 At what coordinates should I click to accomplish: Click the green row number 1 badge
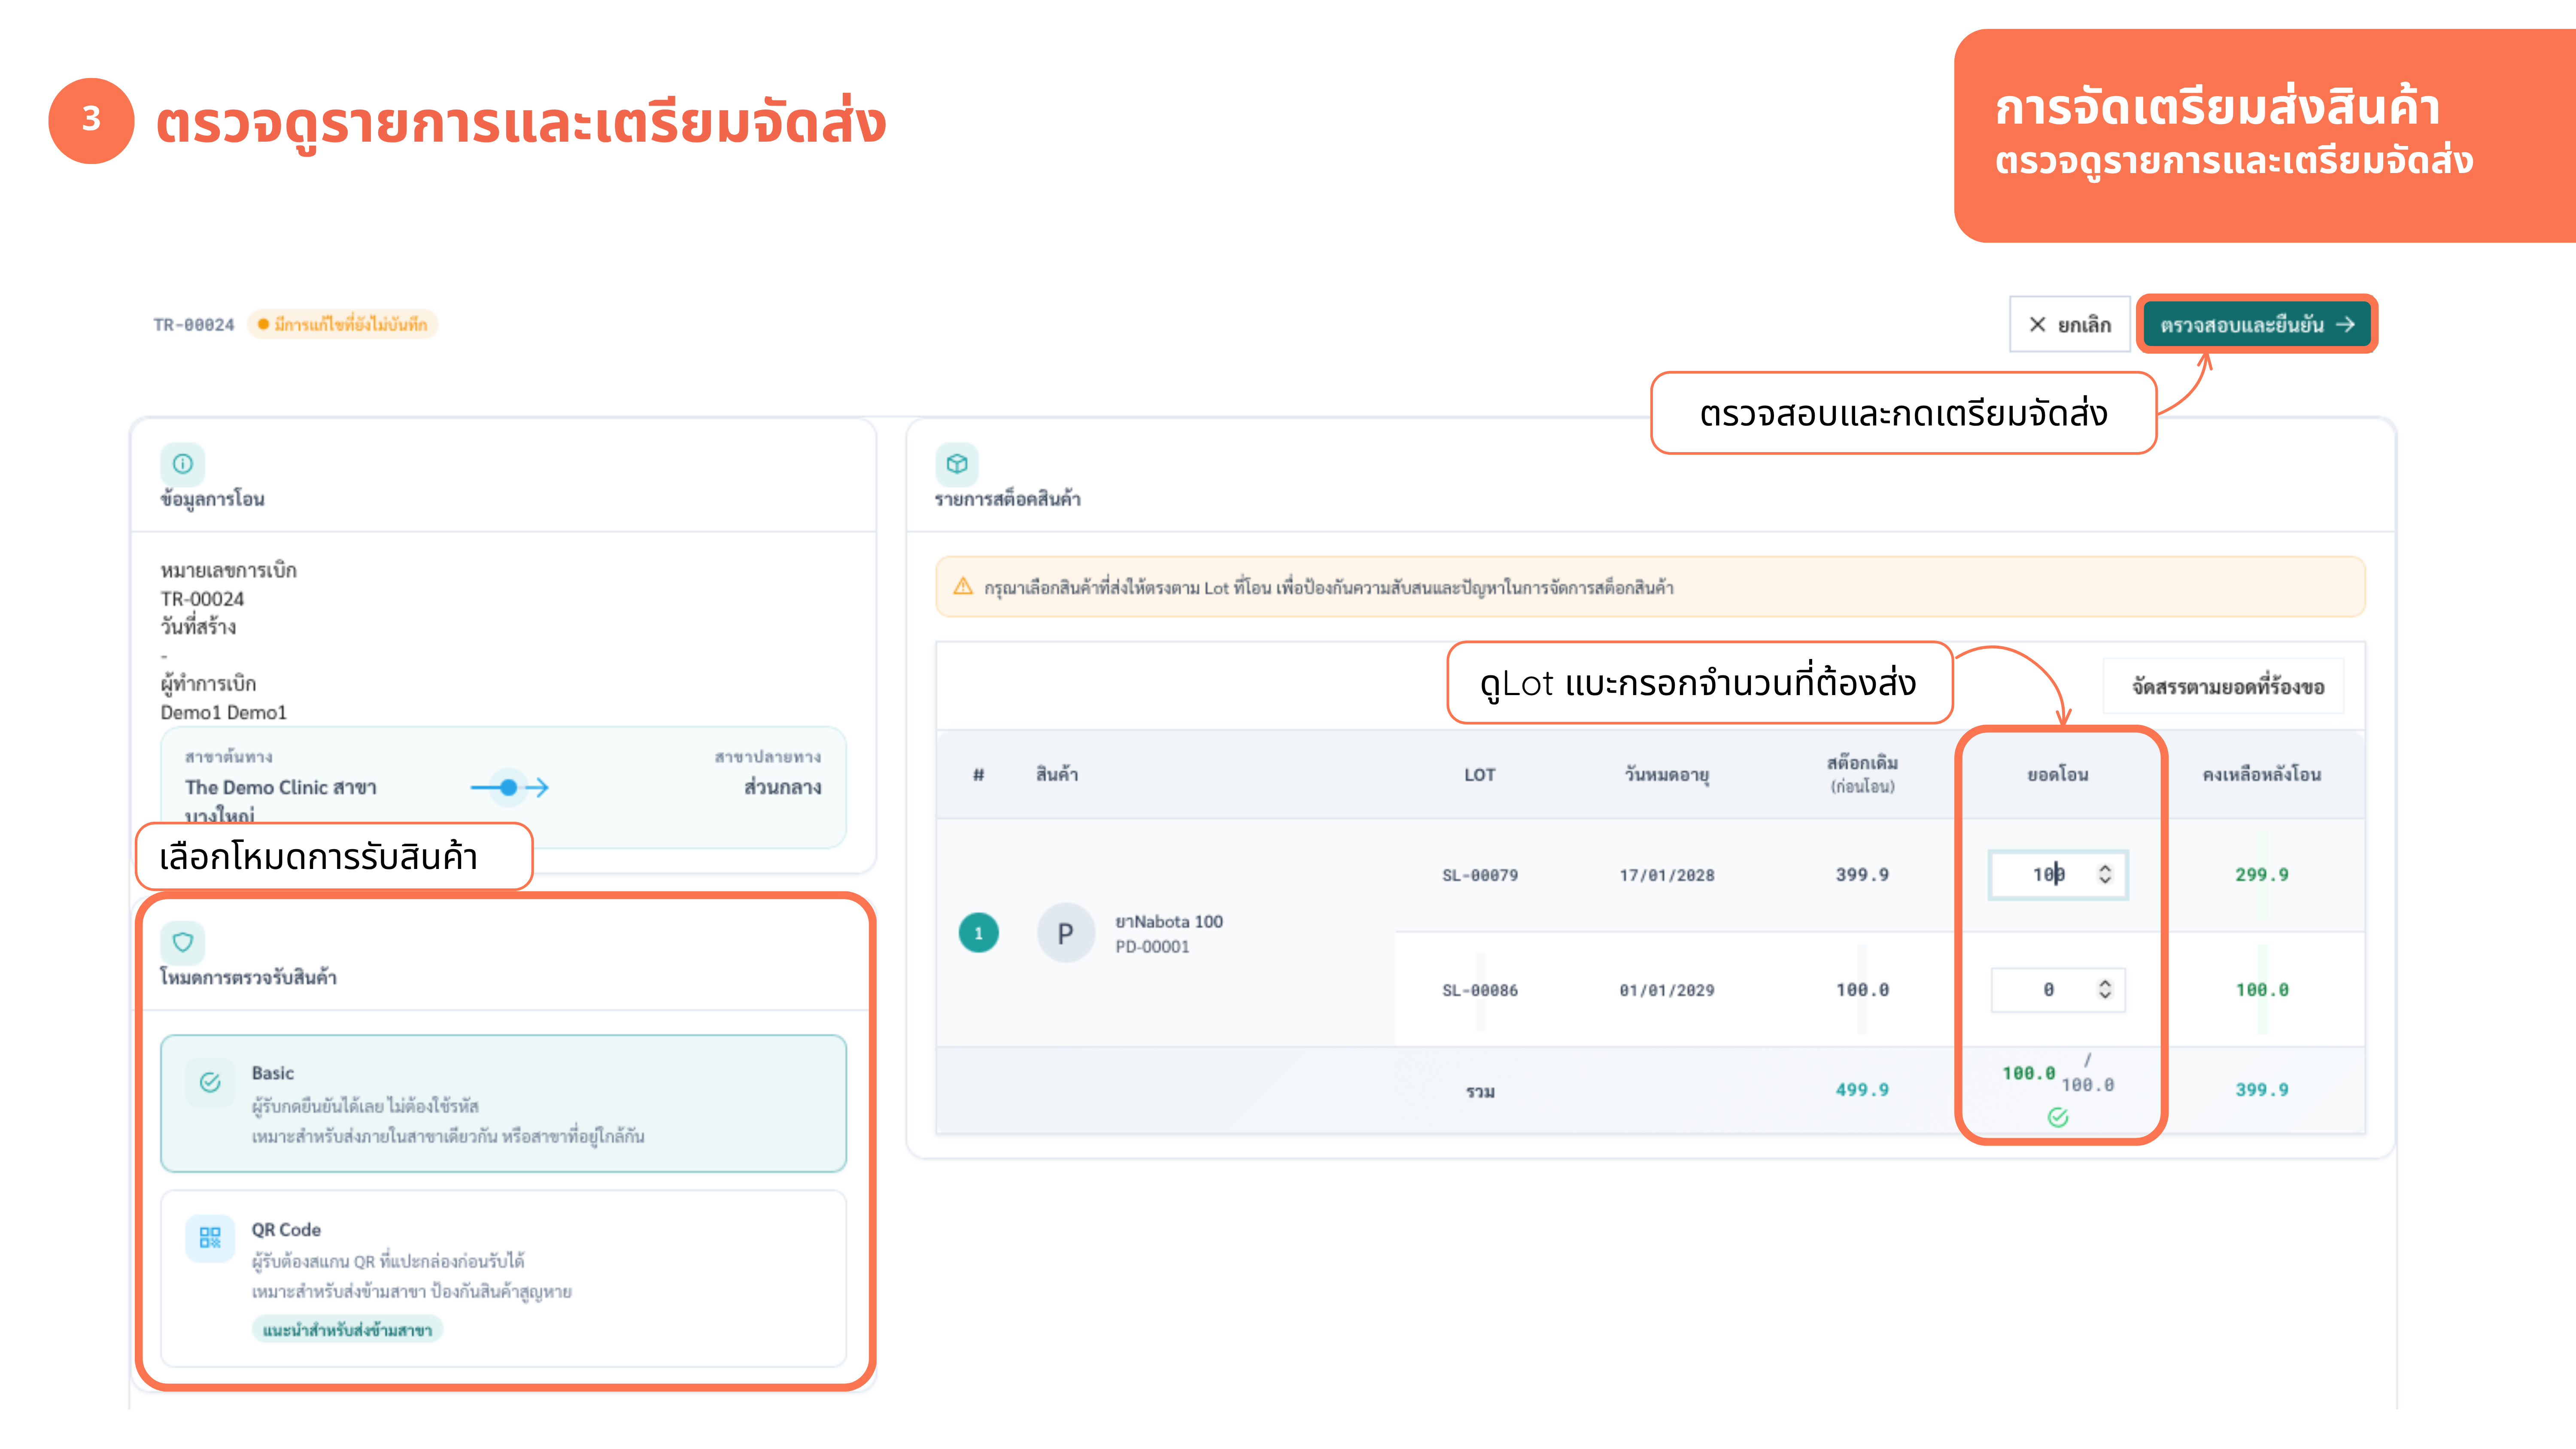979,934
